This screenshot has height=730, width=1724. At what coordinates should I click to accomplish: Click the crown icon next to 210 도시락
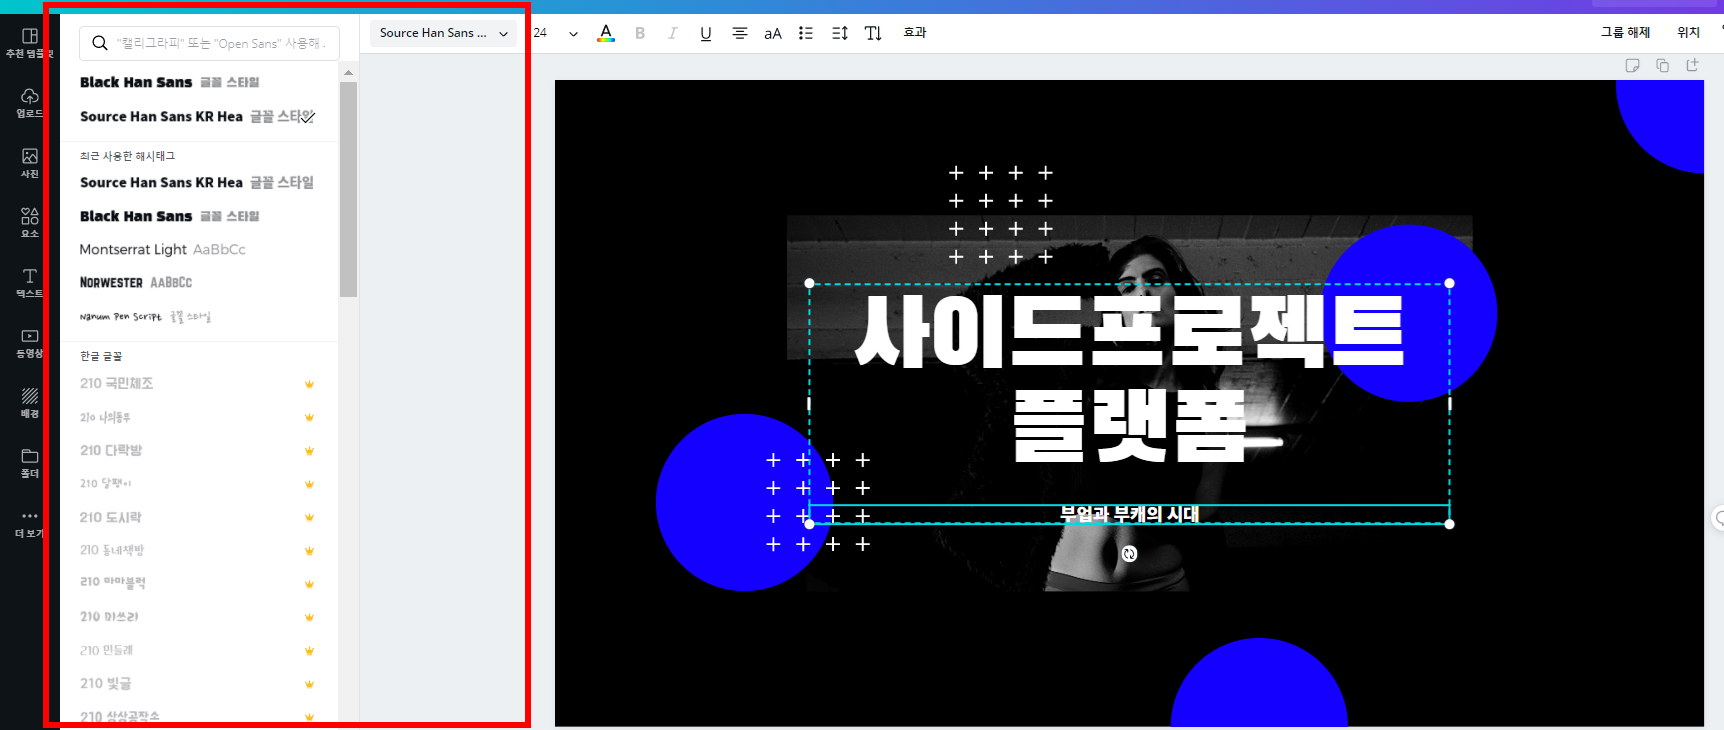coord(309,517)
